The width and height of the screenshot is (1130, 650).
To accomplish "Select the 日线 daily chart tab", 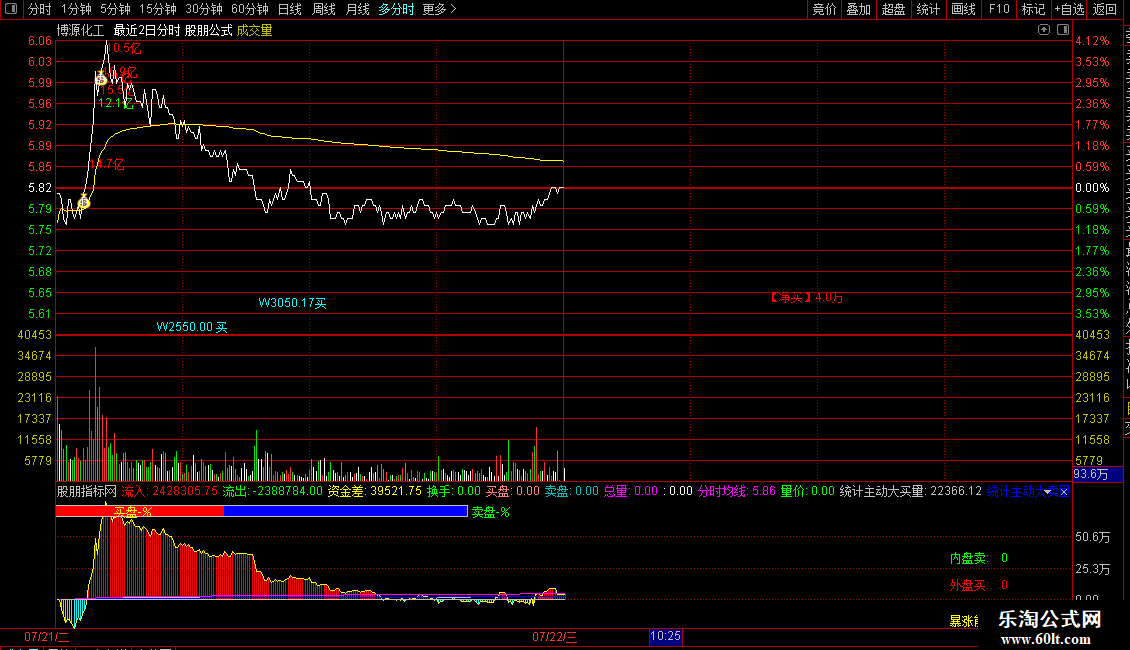I will [x=290, y=9].
